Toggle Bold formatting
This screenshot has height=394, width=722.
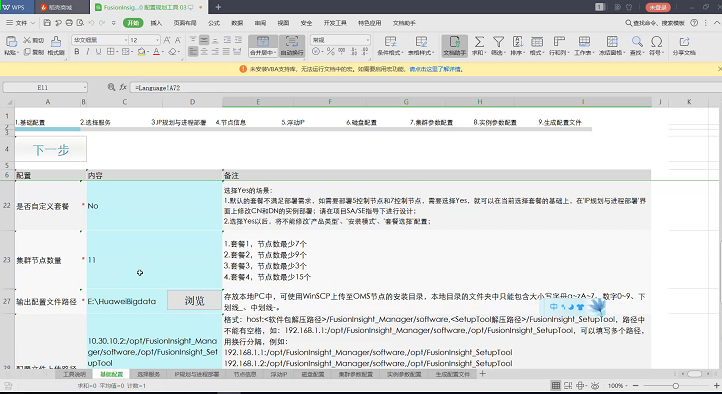pos(77,52)
